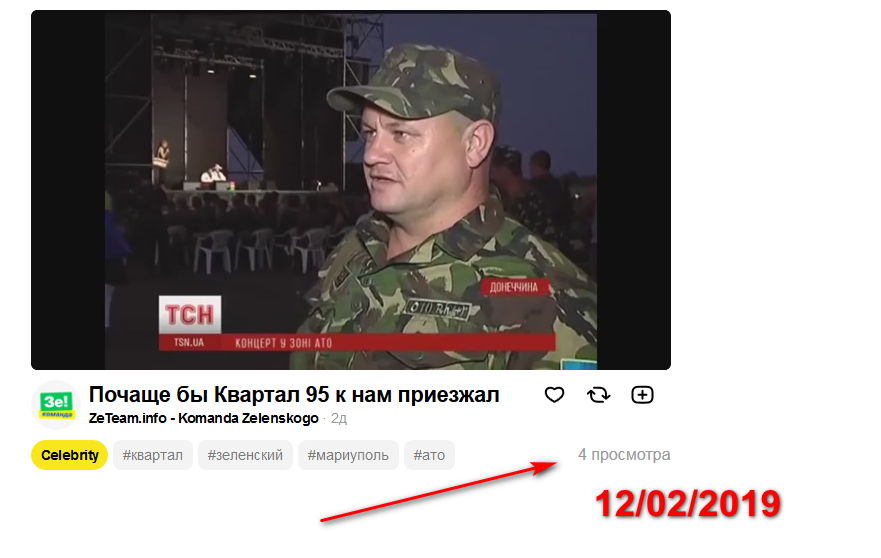Add video to collection with plus icon
The height and width of the screenshot is (558, 881).
[x=642, y=395]
